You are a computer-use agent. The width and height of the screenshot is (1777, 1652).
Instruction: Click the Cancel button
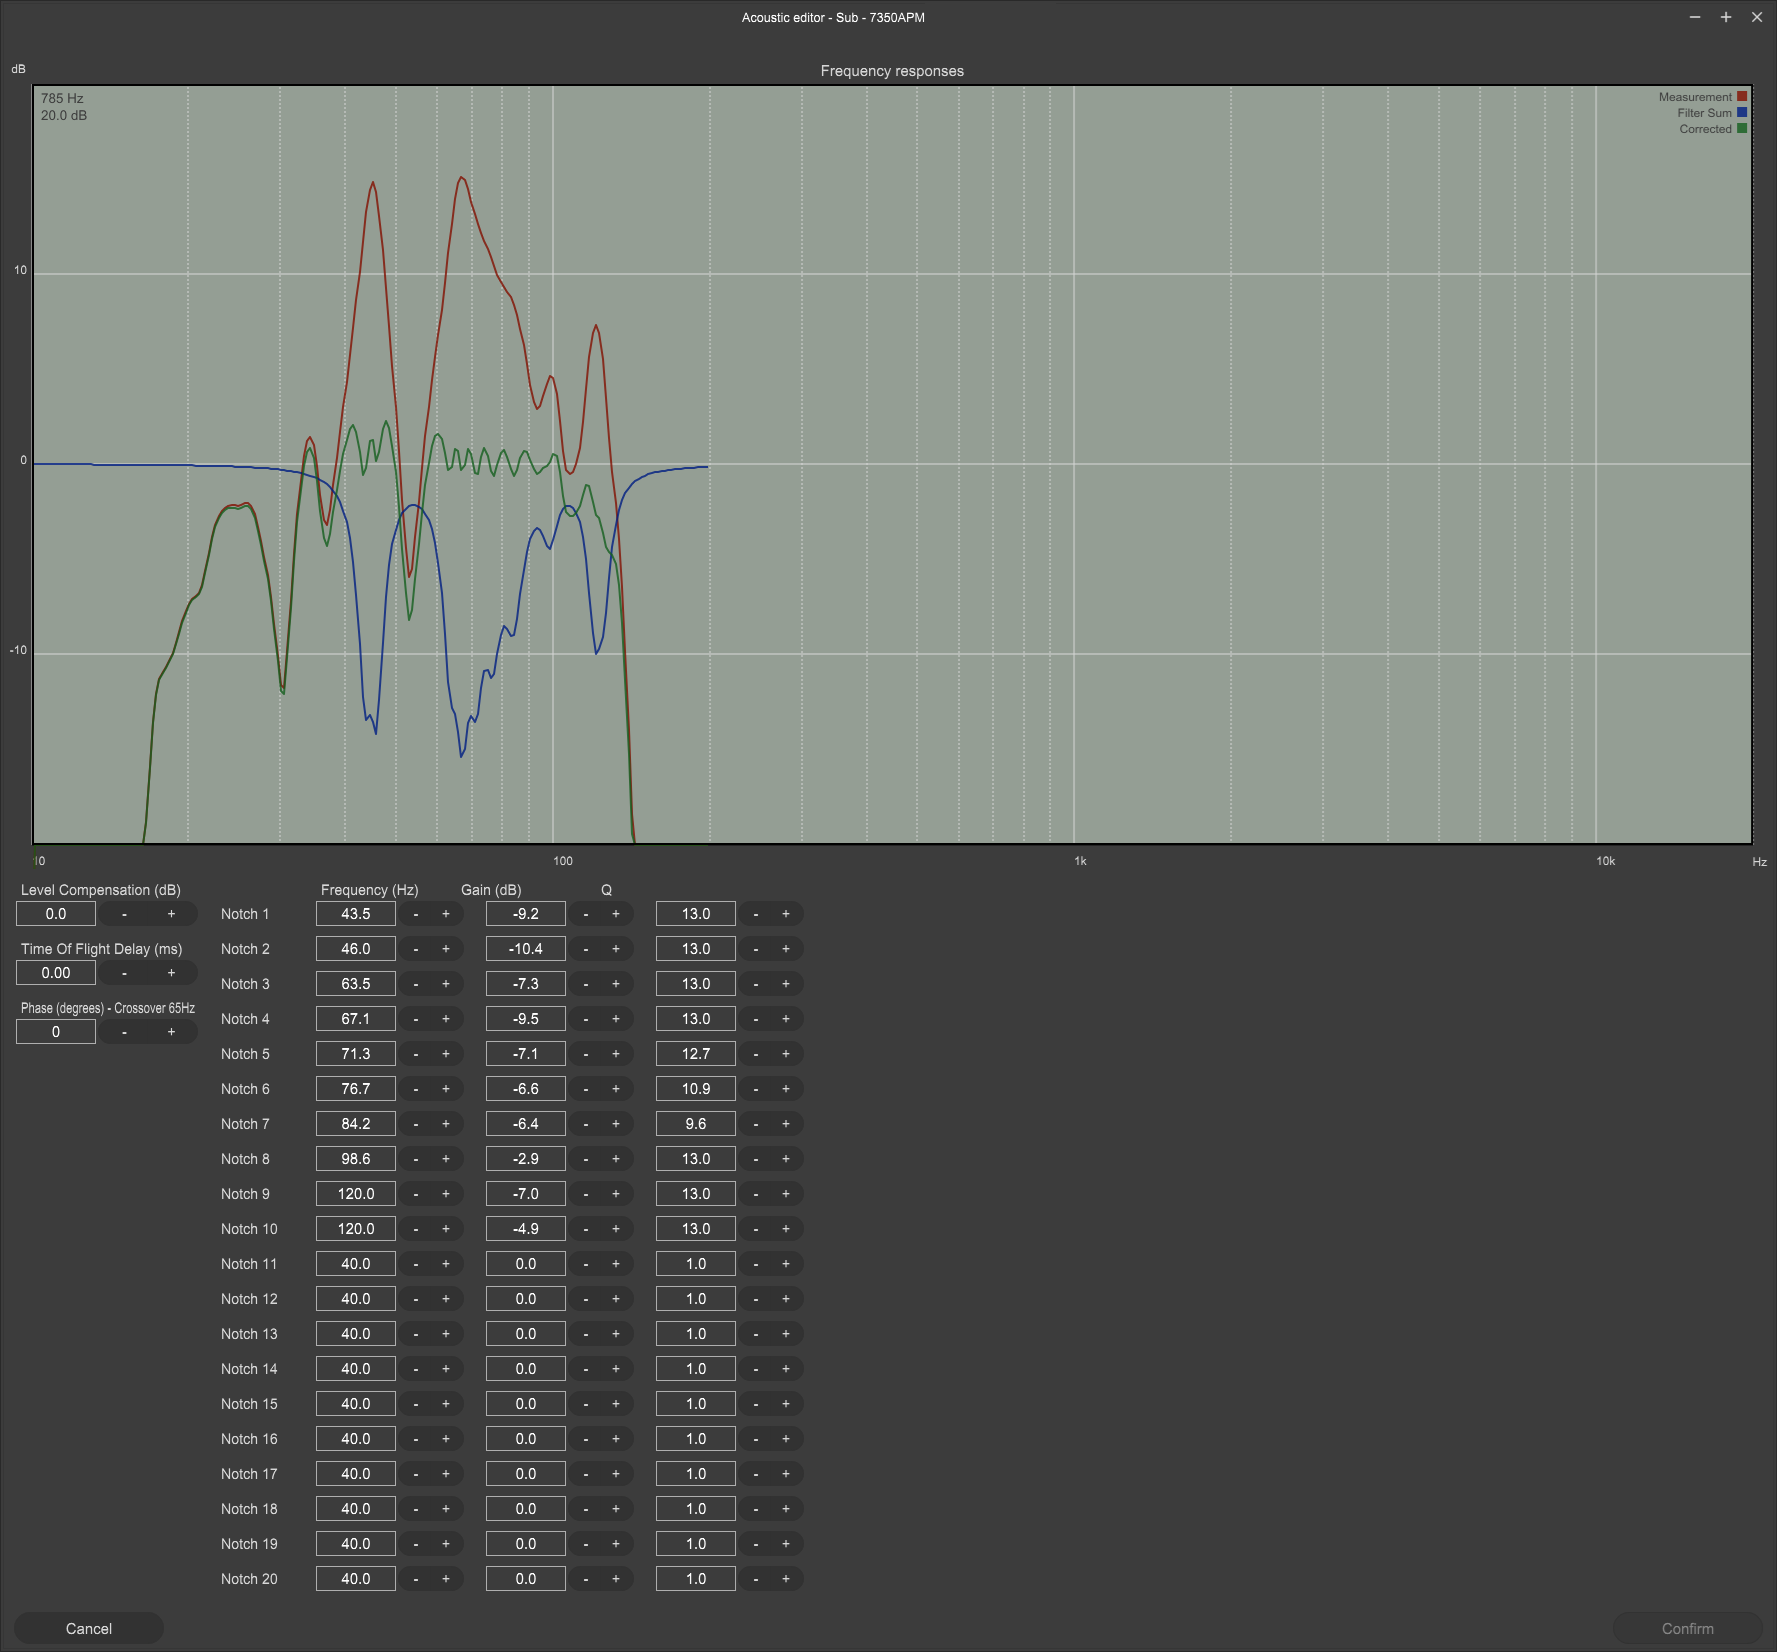click(x=89, y=1629)
